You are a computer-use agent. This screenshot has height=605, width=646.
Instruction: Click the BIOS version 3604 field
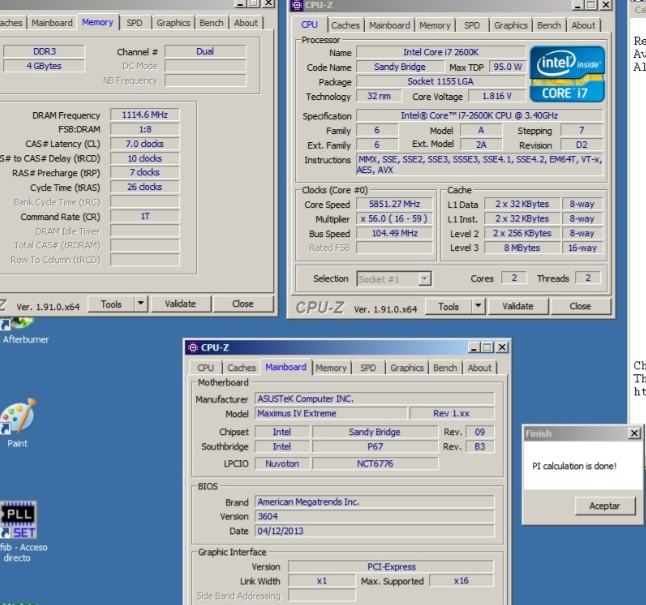pyautogui.click(x=374, y=516)
